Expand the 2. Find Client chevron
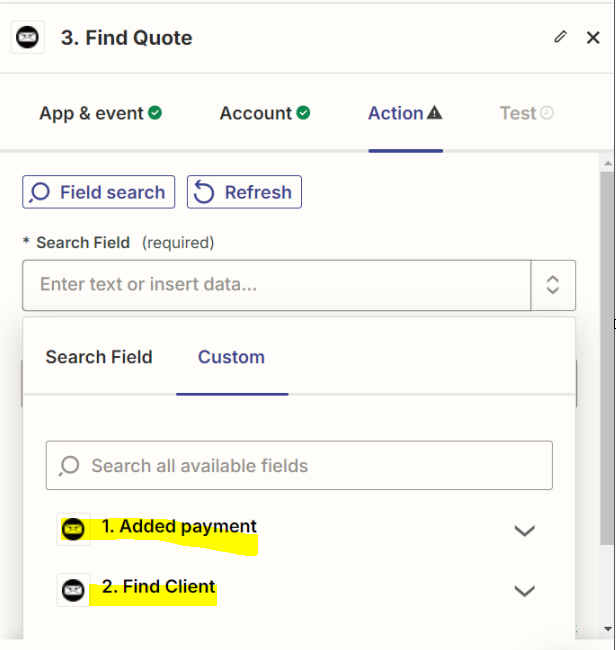Viewport: 616px width, 650px height. (x=524, y=591)
